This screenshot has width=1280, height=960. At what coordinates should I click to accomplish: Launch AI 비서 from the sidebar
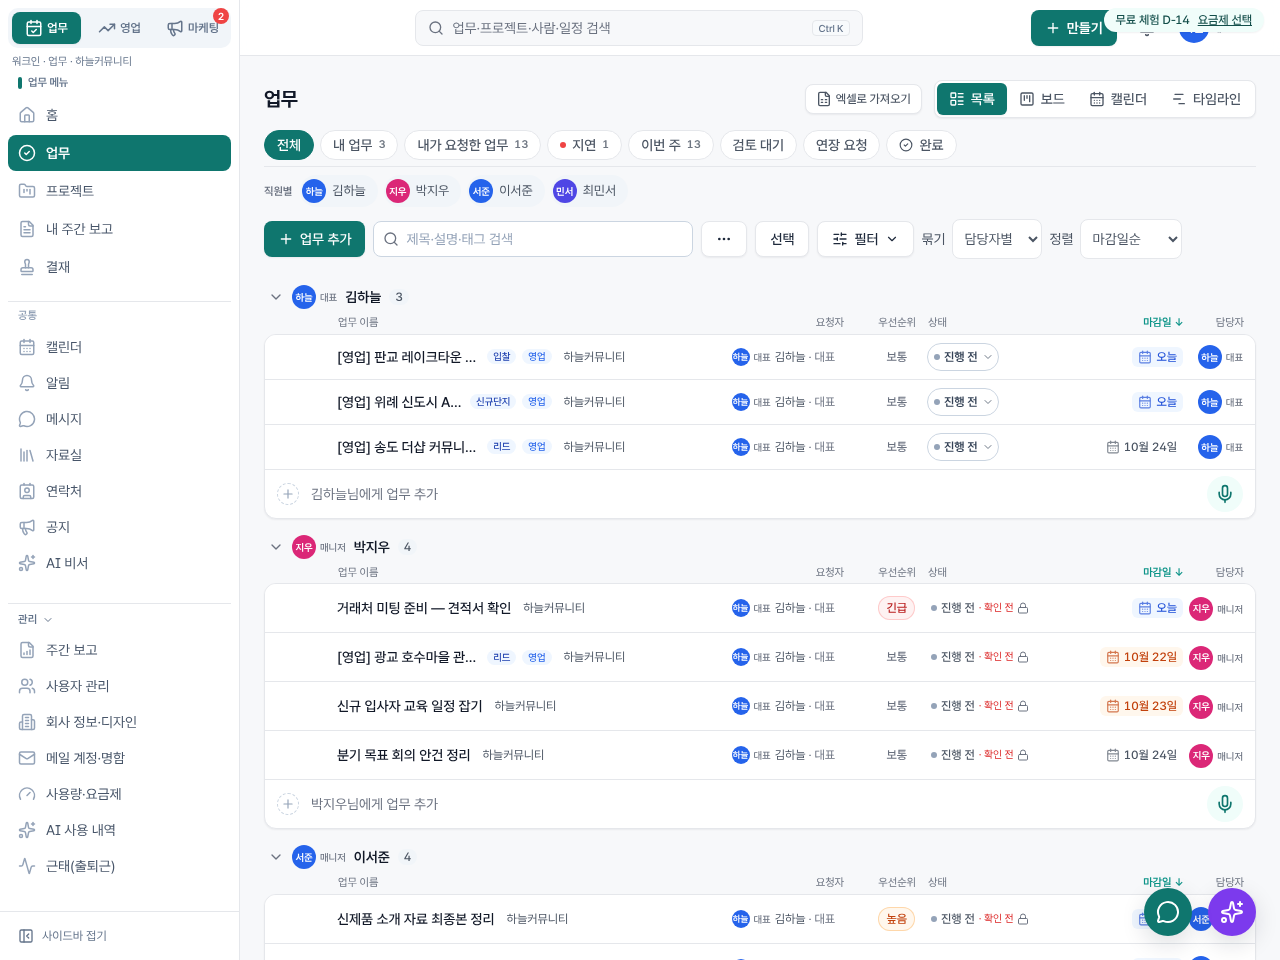pyautogui.click(x=119, y=563)
